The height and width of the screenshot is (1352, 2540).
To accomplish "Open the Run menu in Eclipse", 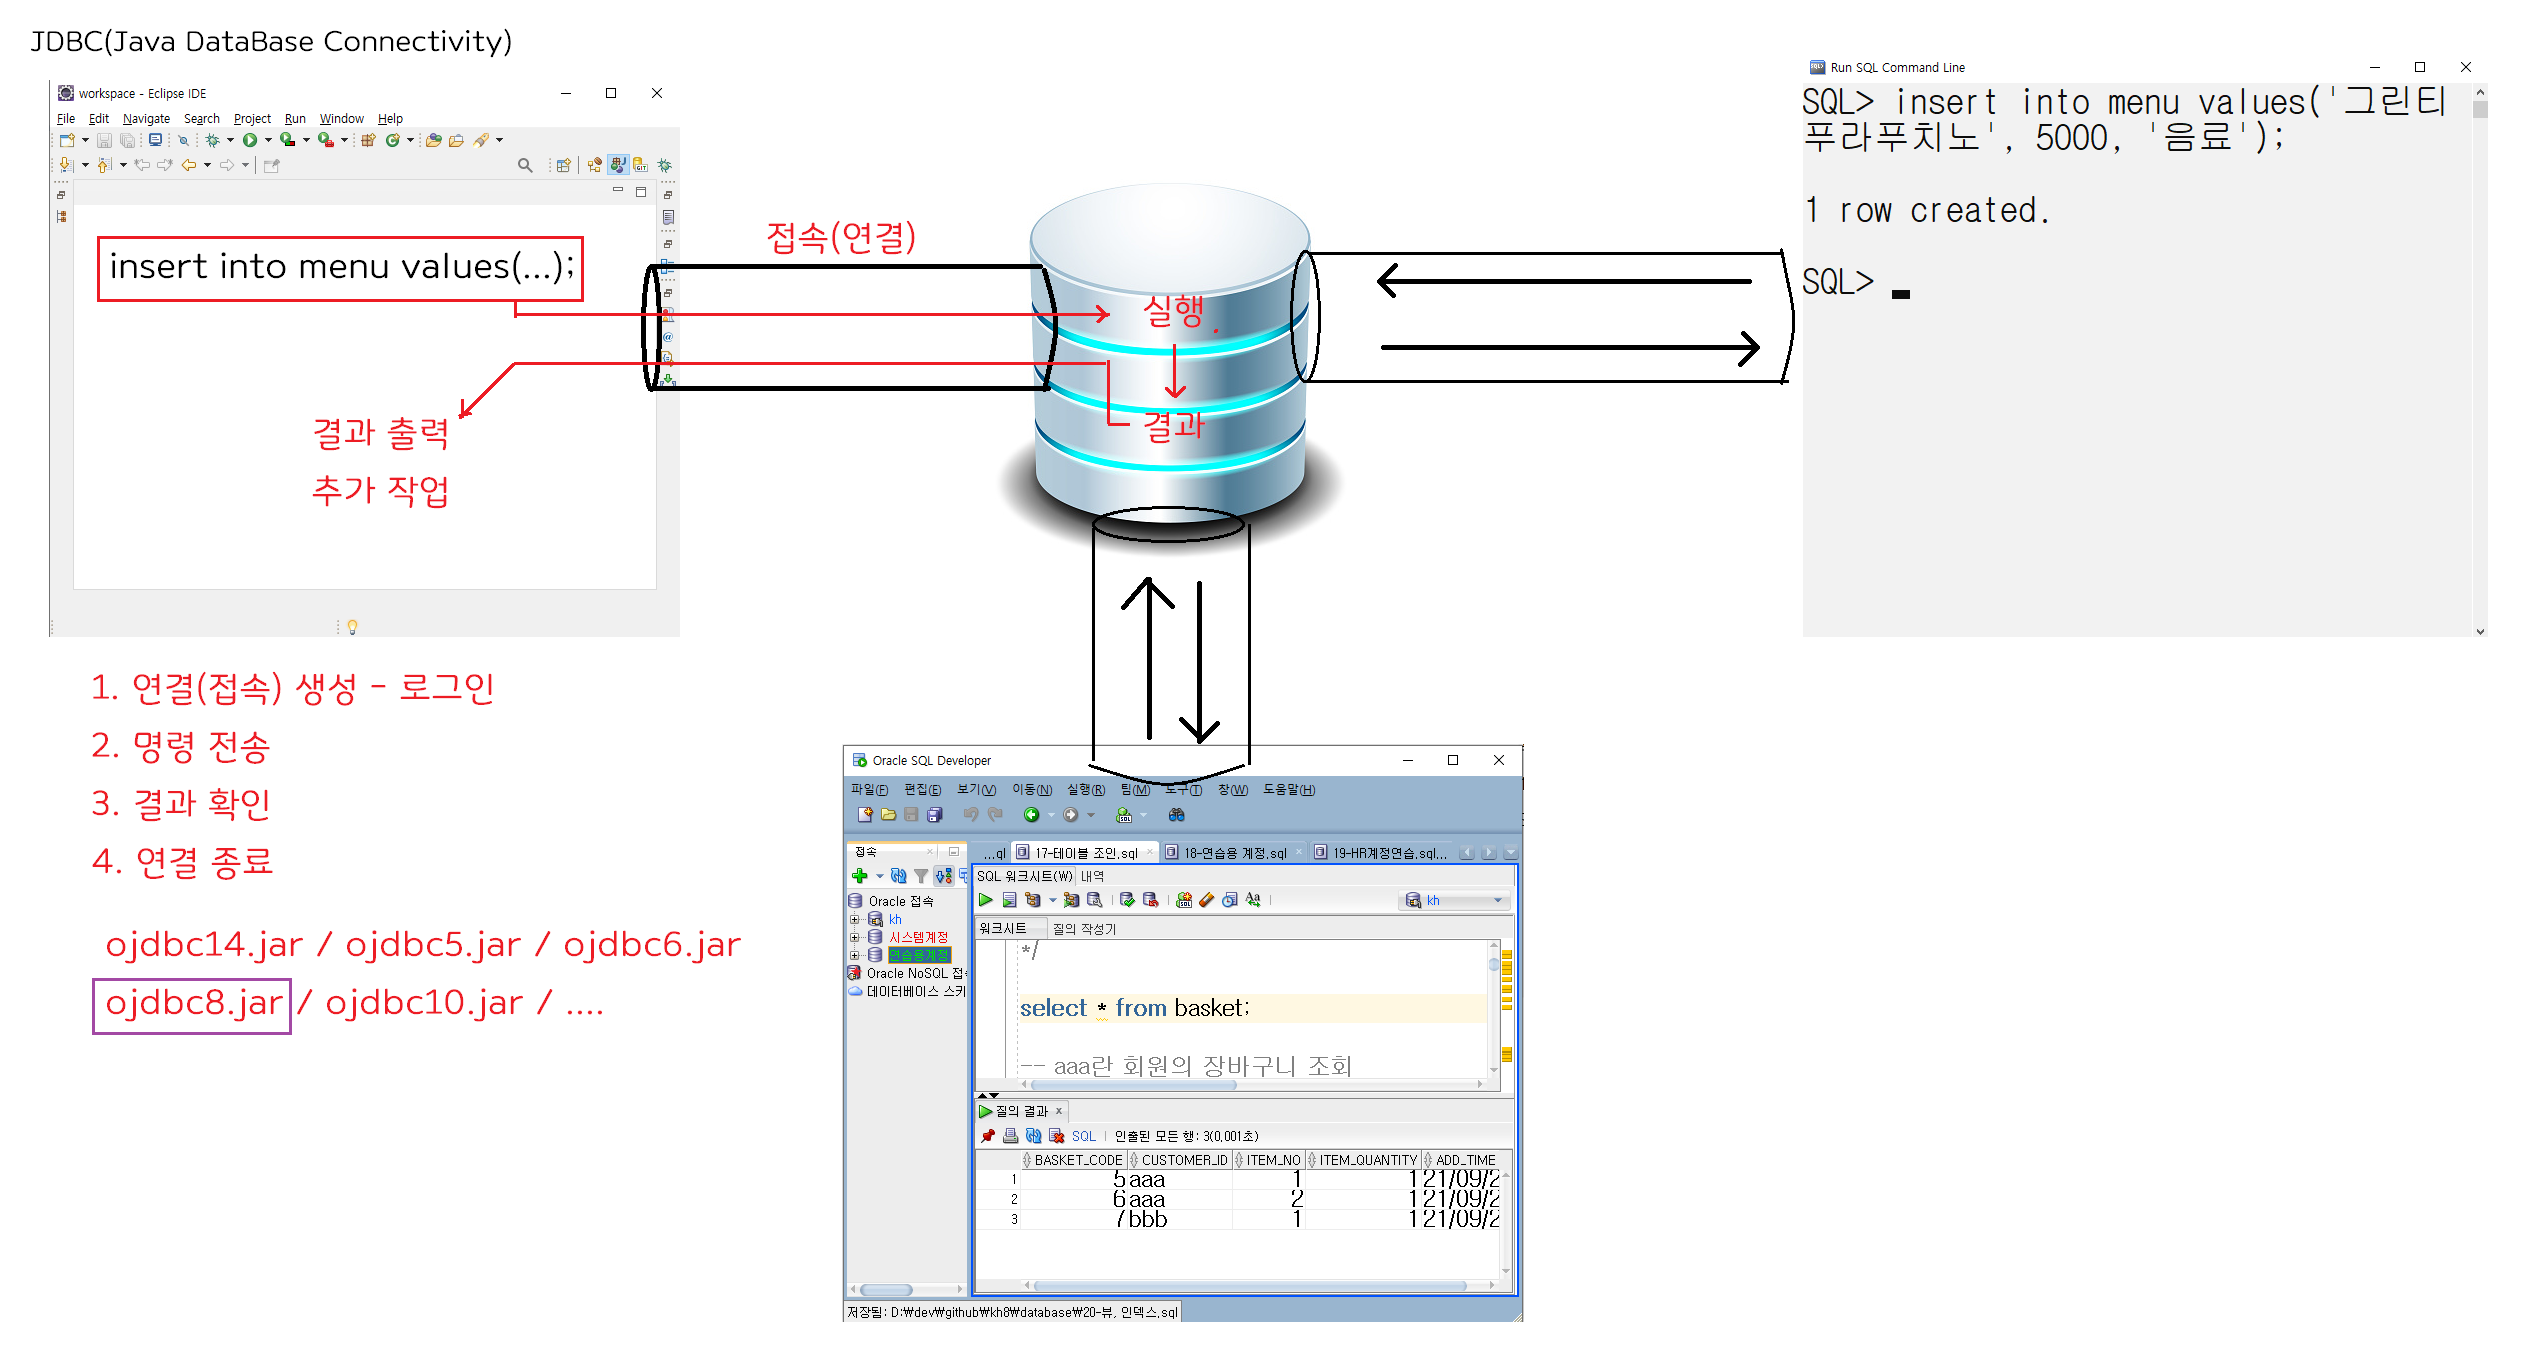I will coord(294,118).
